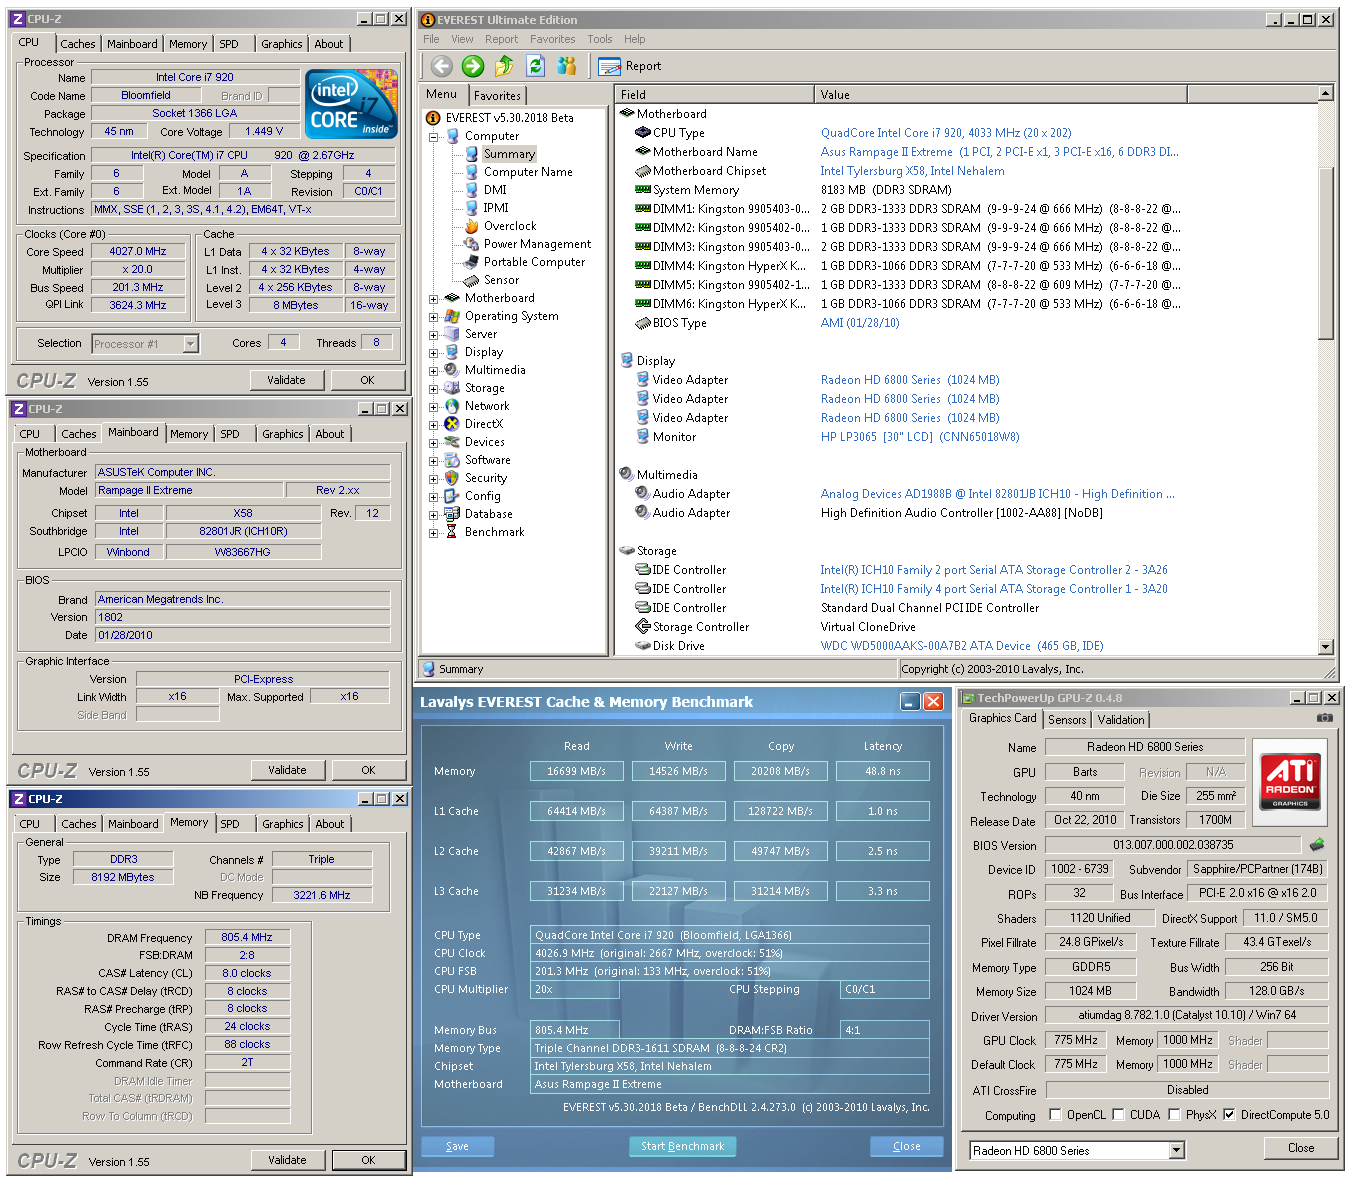Open Report from EVEREST toolbar
This screenshot has width=1348, height=1181.
(x=630, y=66)
